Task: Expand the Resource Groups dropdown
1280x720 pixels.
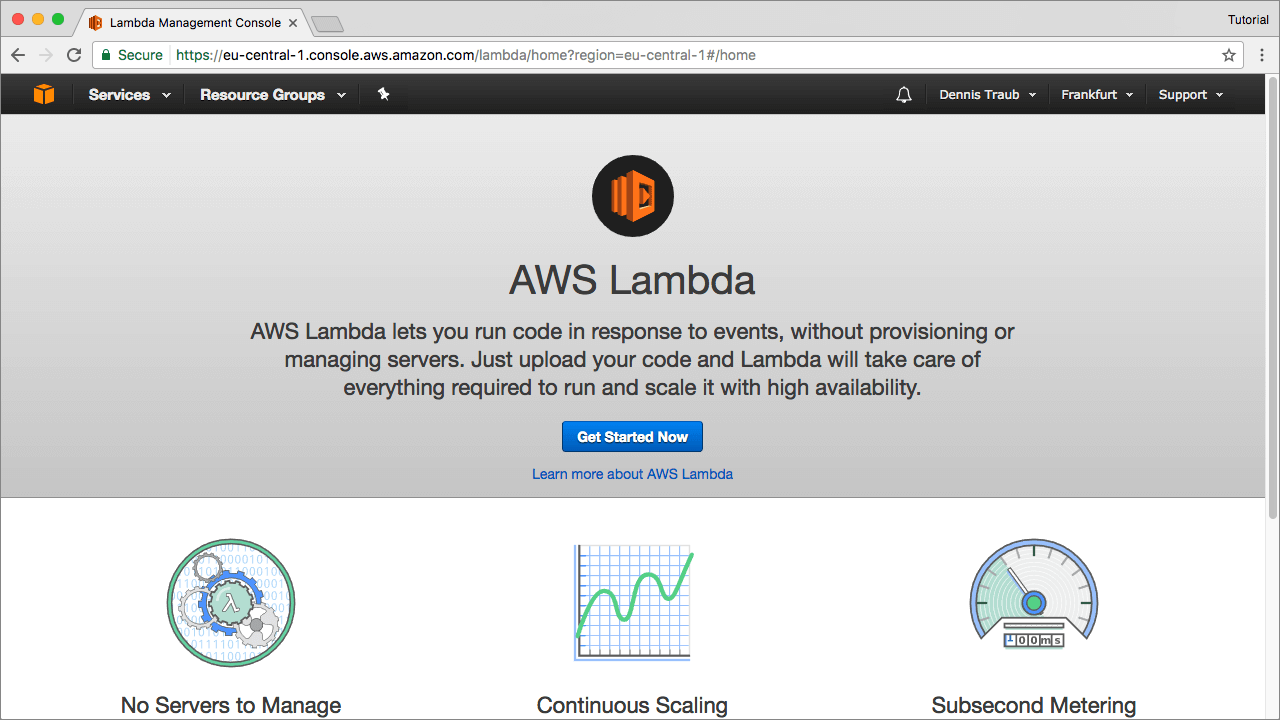Action: coord(272,95)
